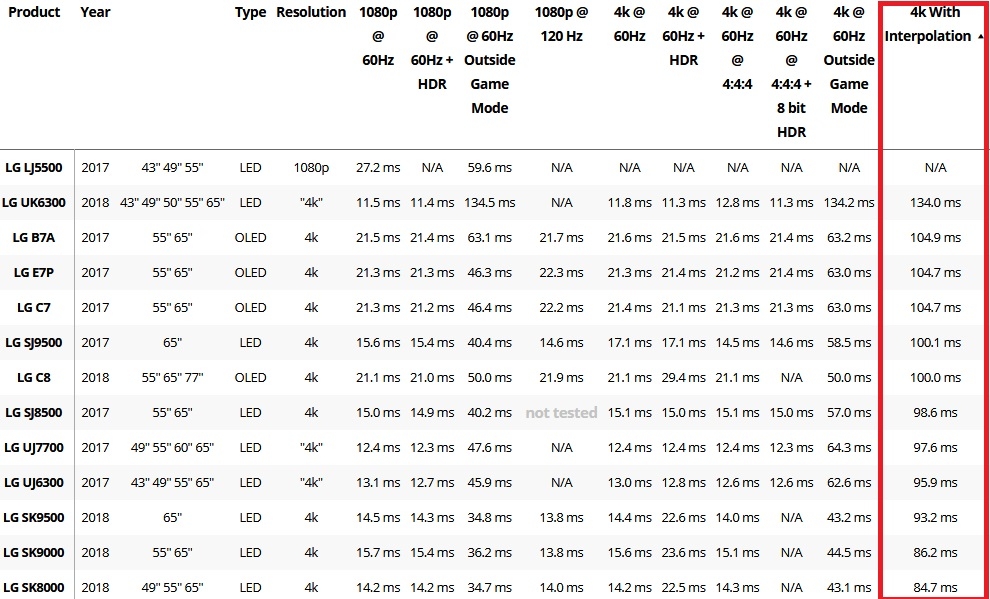Click the "57.0 ms" cell
This screenshot has height=599, width=990.
849,413
